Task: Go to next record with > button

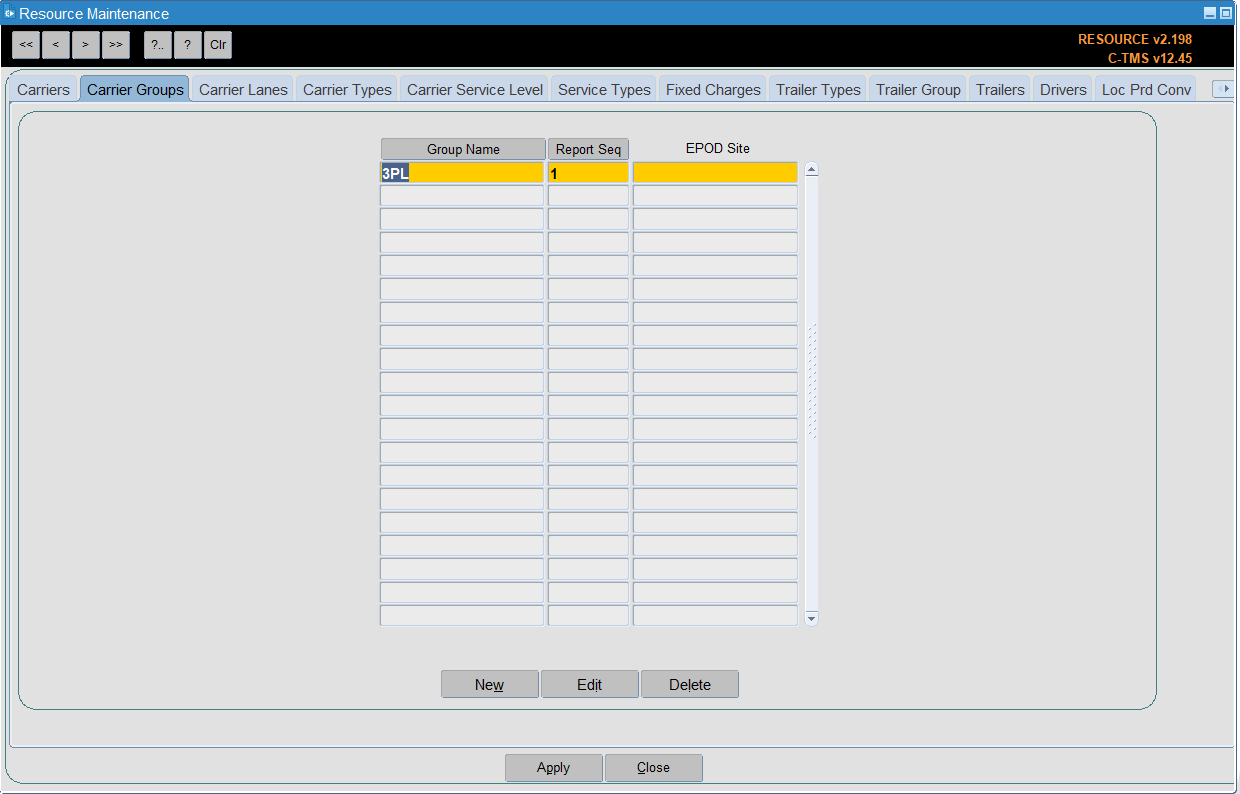Action: (86, 45)
